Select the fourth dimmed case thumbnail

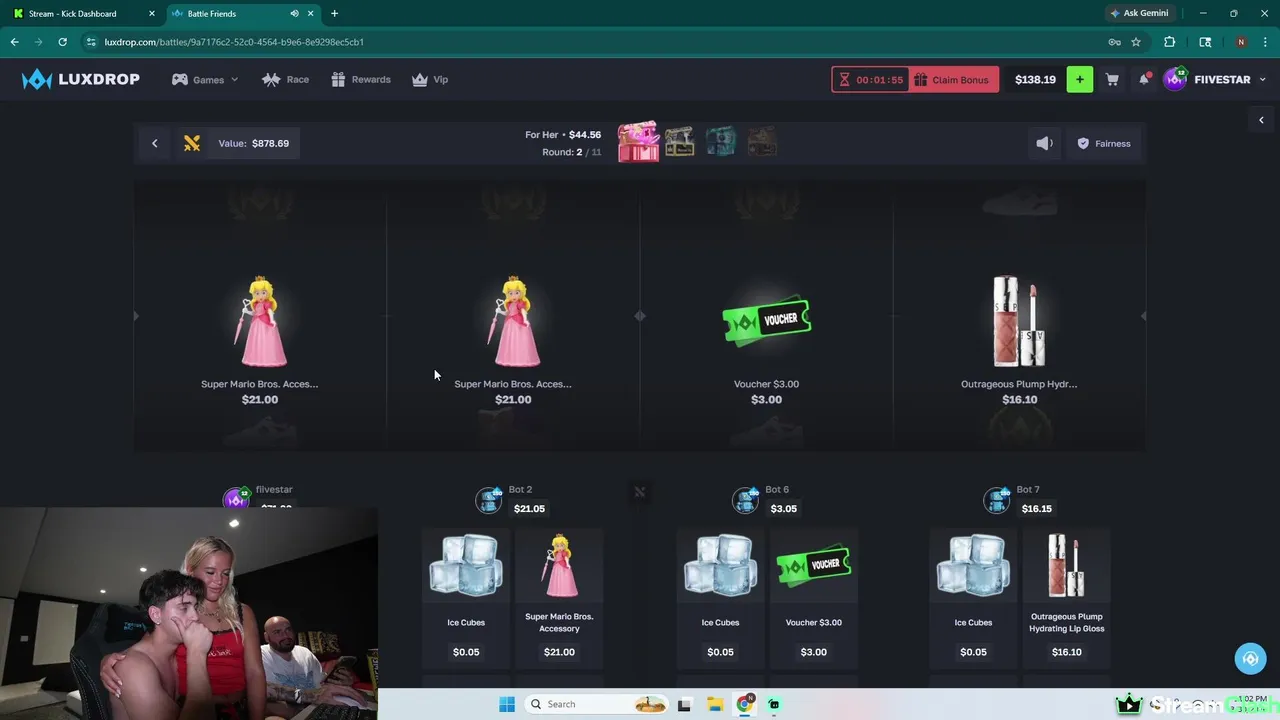coord(762,141)
